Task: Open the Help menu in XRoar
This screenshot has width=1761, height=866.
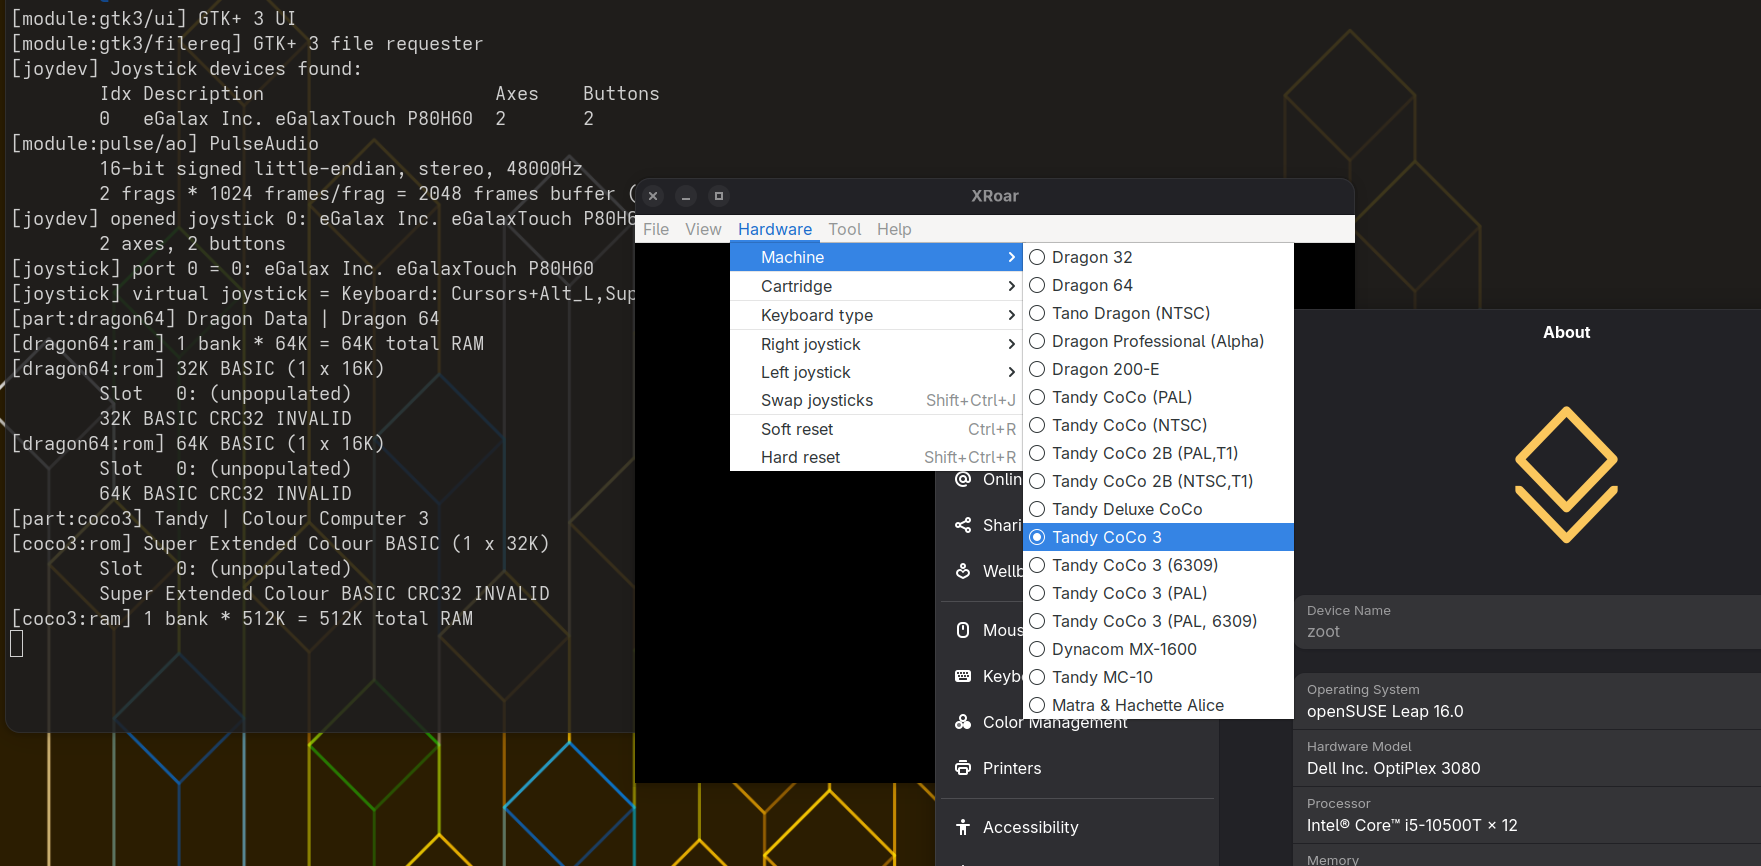Action: coord(894,229)
